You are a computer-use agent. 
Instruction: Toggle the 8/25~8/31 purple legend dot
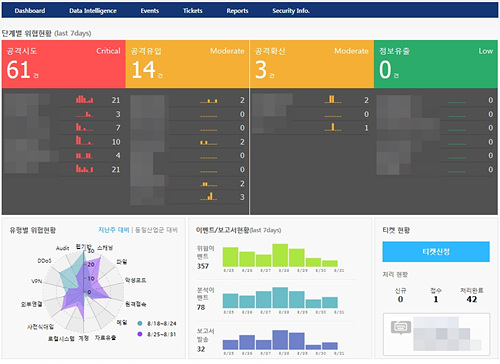tap(140, 334)
